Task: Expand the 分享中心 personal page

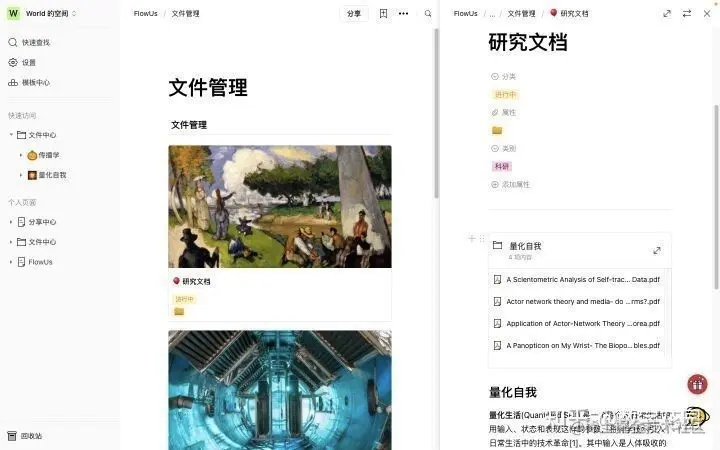Action: (x=11, y=222)
